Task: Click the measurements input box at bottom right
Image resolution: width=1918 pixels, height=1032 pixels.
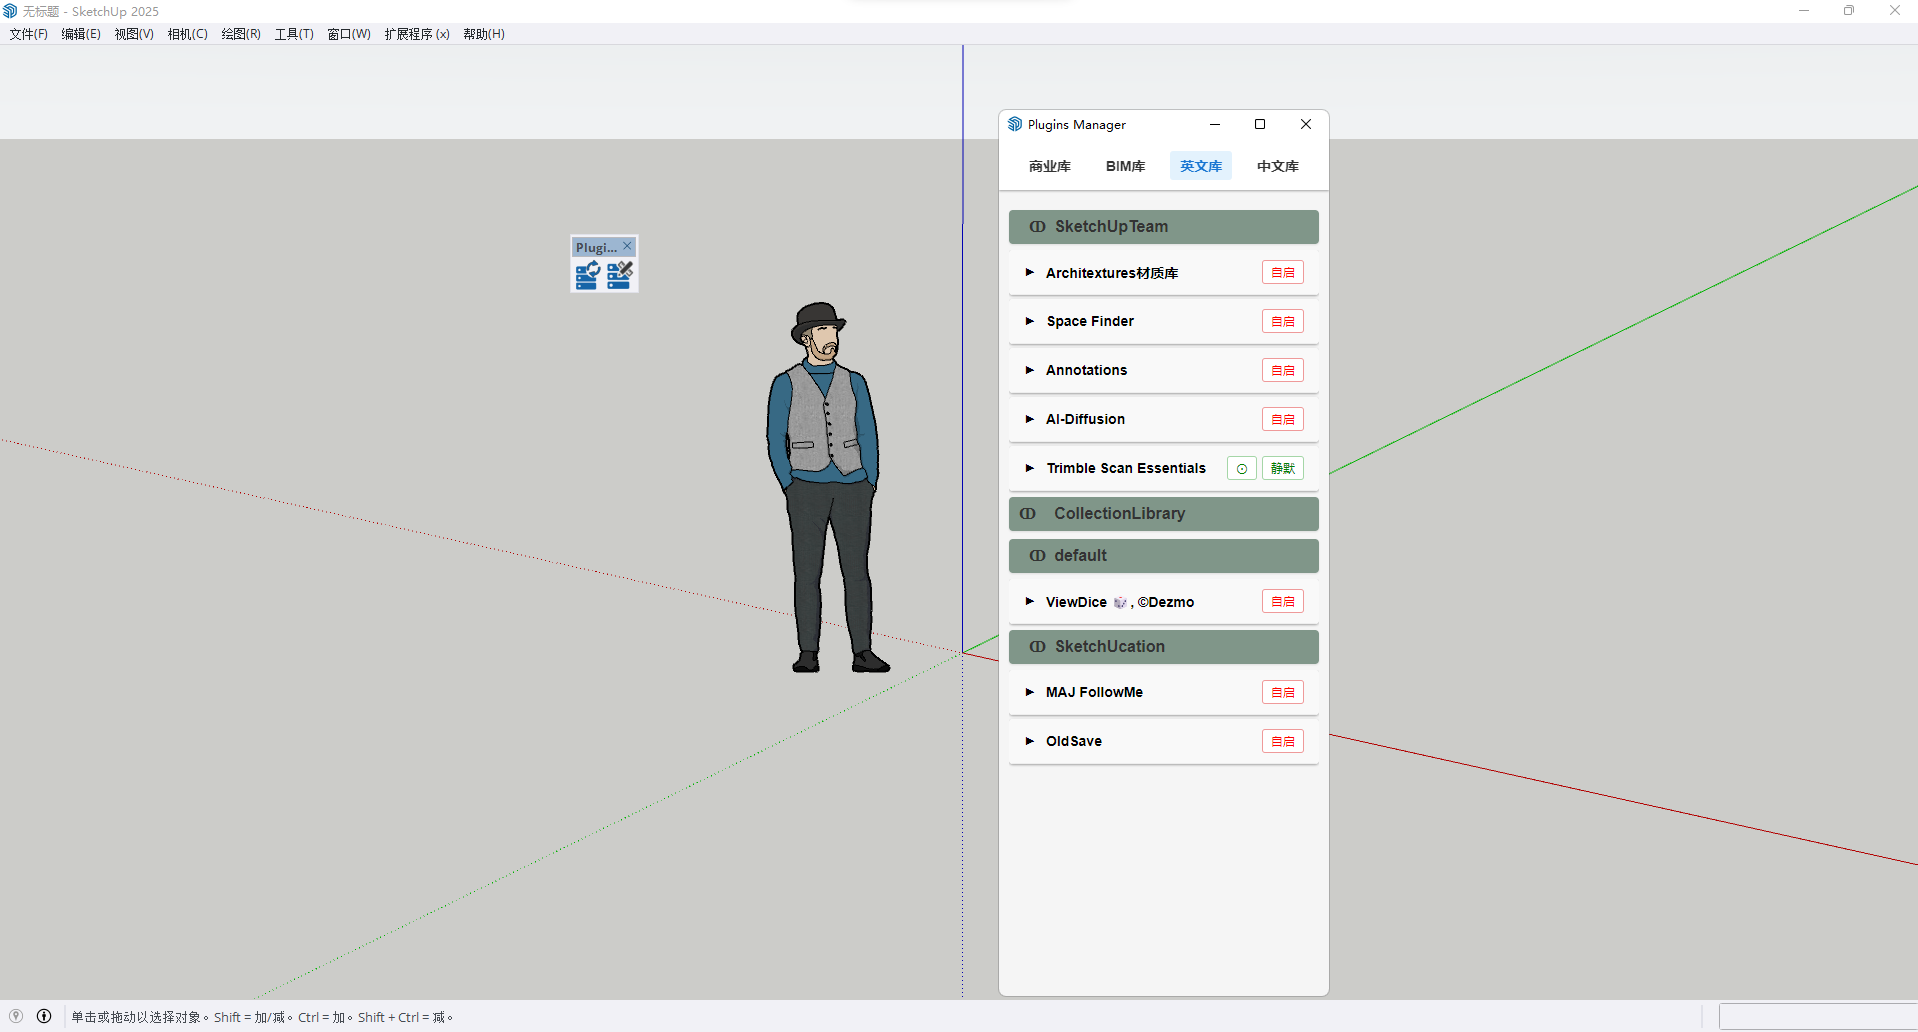Action: coord(1817,1016)
